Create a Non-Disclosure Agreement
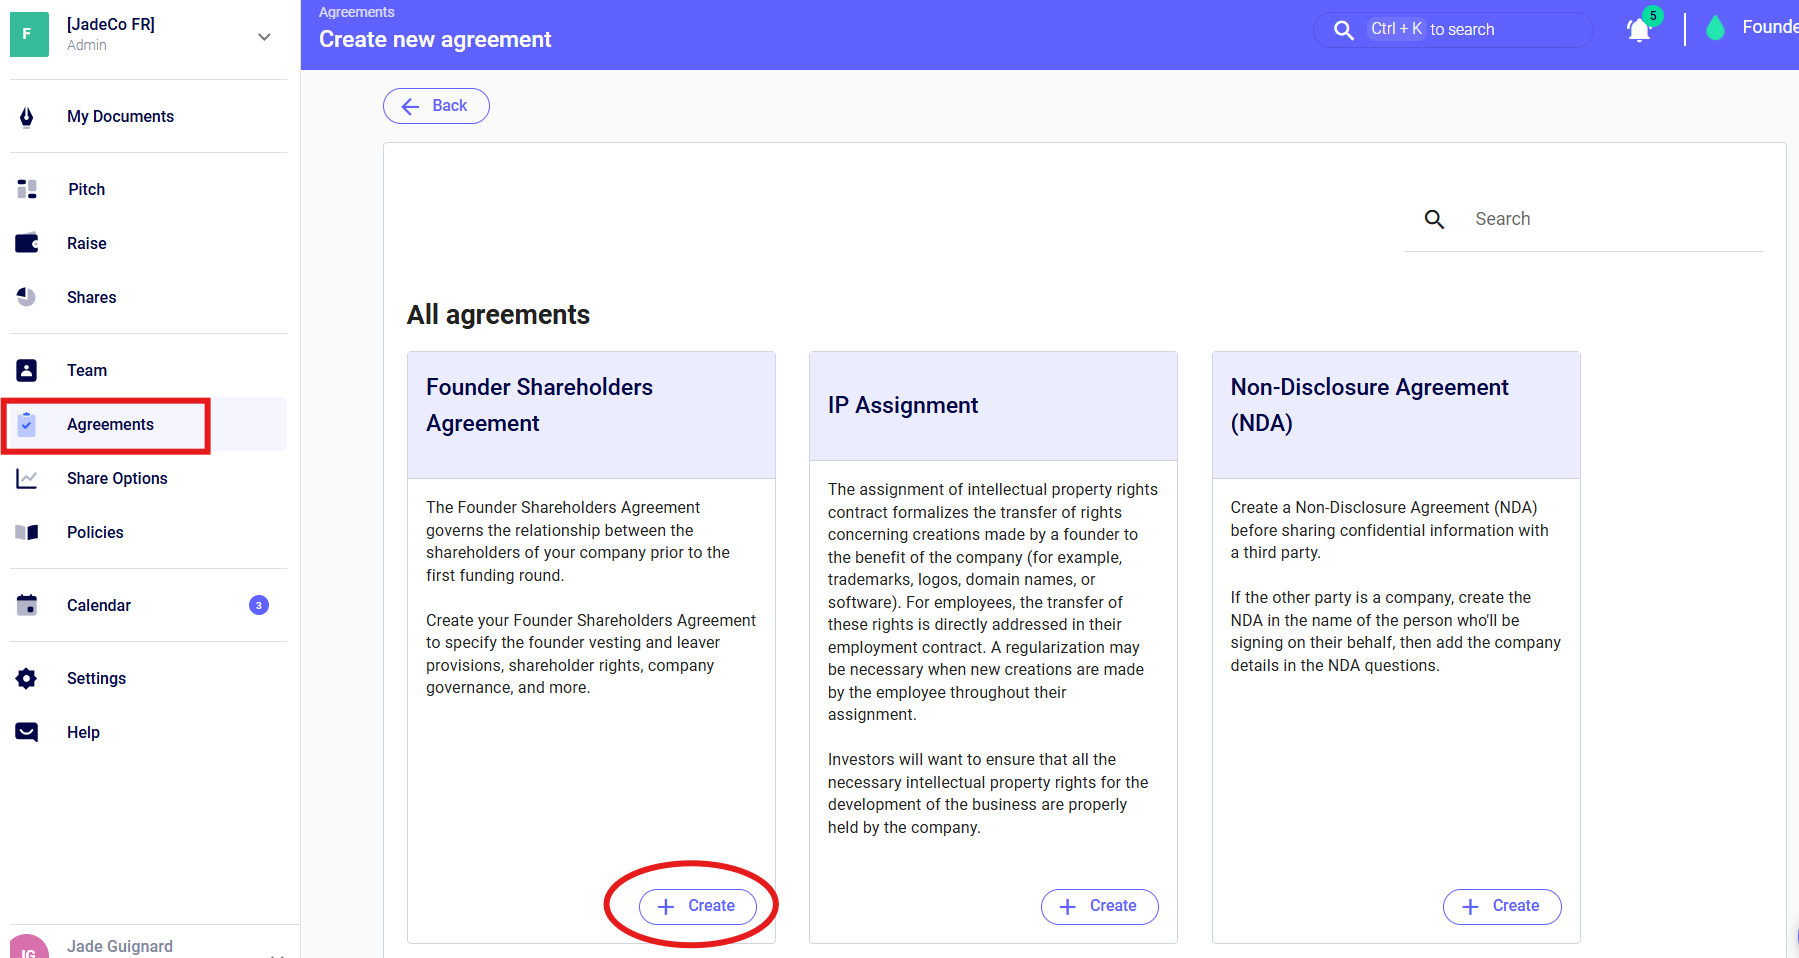 (1501, 906)
